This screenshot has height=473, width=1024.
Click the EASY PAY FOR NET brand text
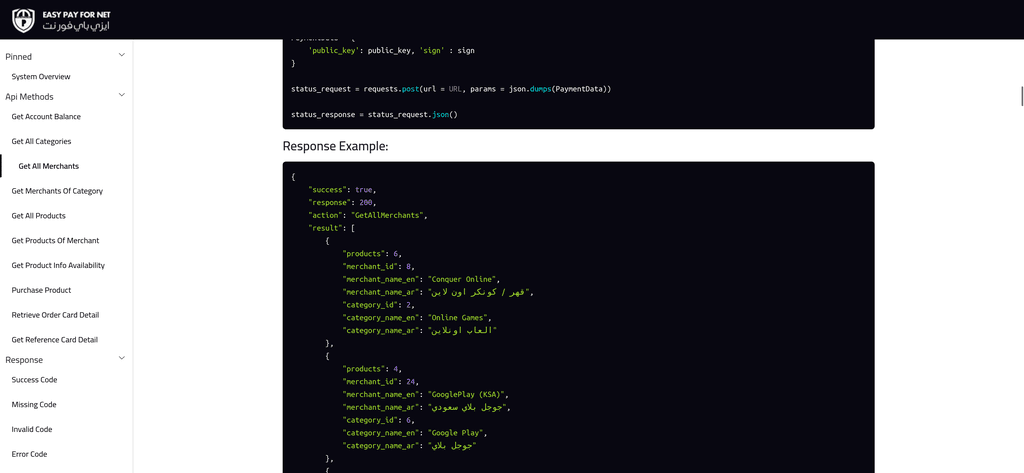click(x=76, y=14)
